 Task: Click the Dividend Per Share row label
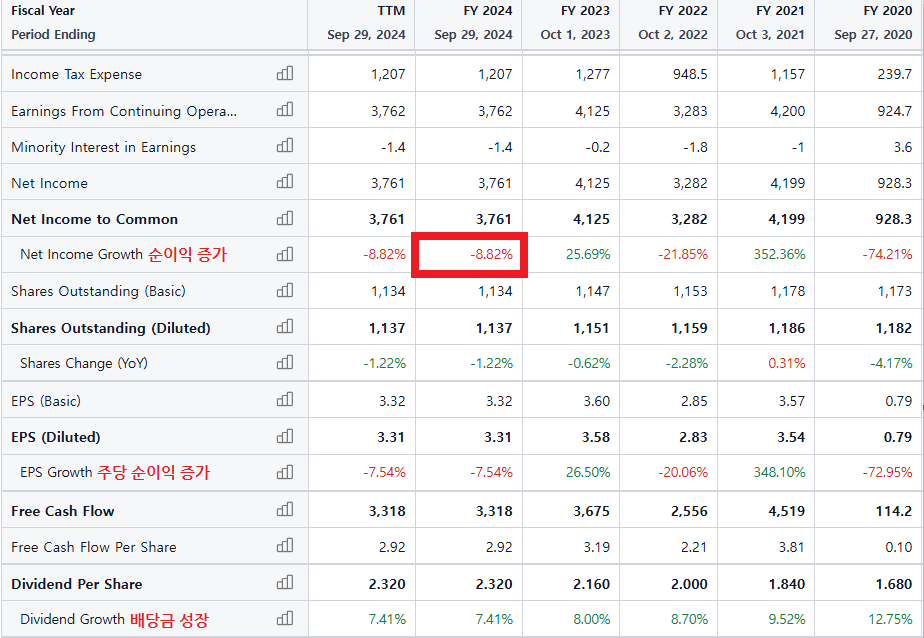pyautogui.click(x=77, y=584)
